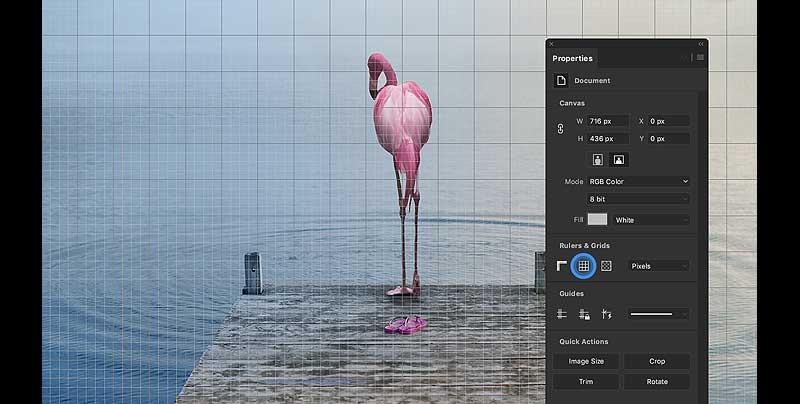
Task: Open the Properties panel menu icon
Action: [700, 58]
